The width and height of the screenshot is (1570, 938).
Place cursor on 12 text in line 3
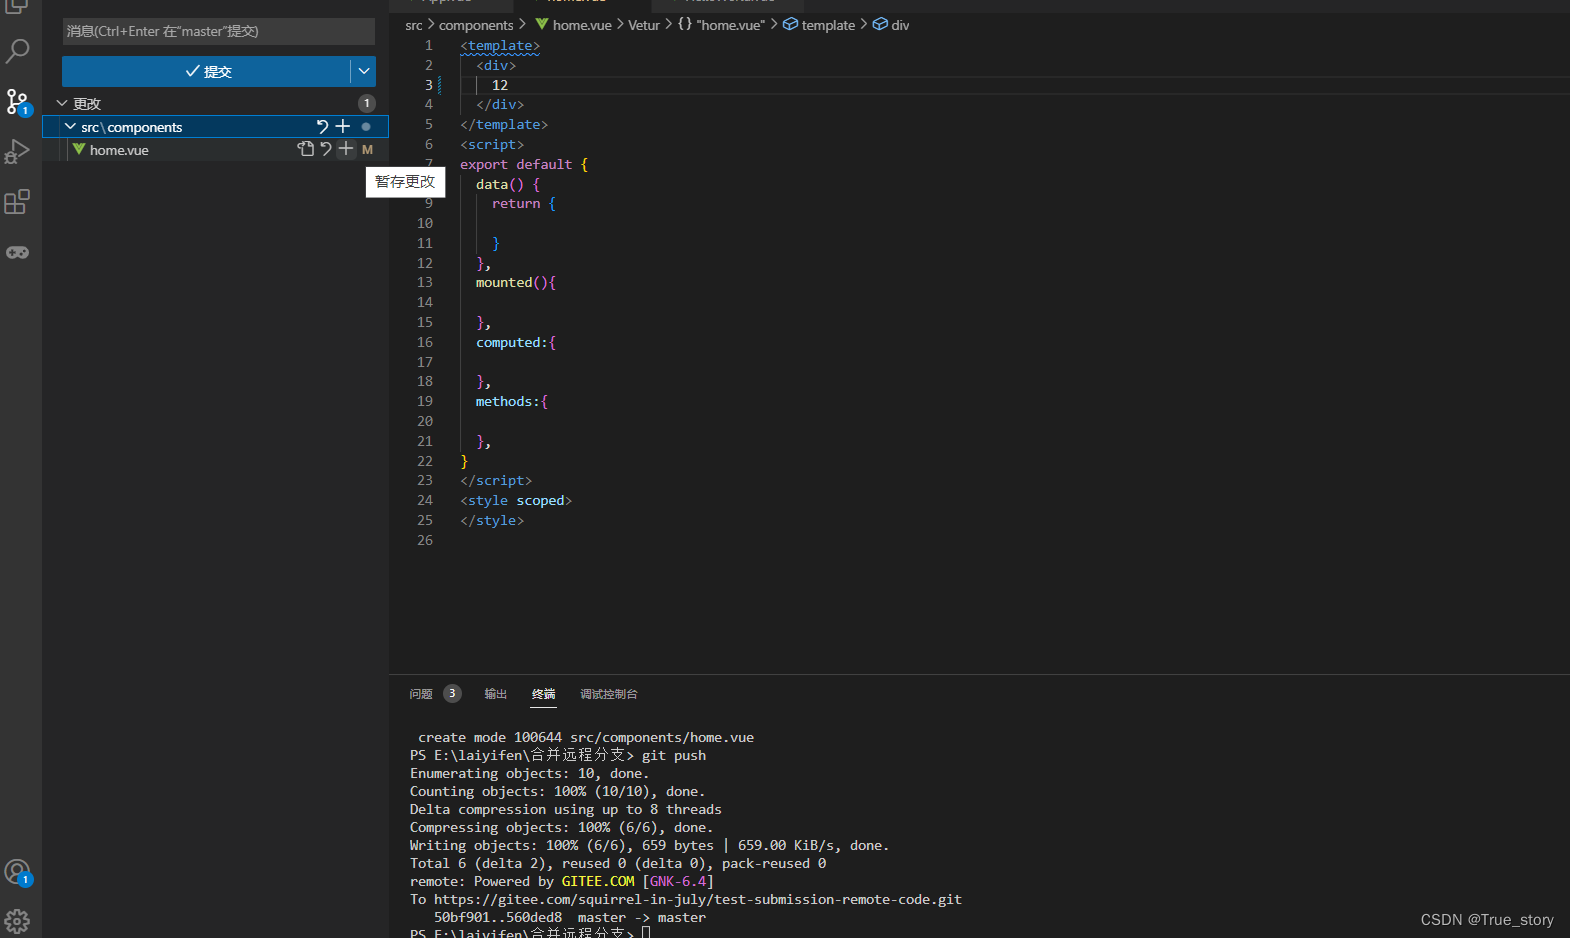(500, 85)
